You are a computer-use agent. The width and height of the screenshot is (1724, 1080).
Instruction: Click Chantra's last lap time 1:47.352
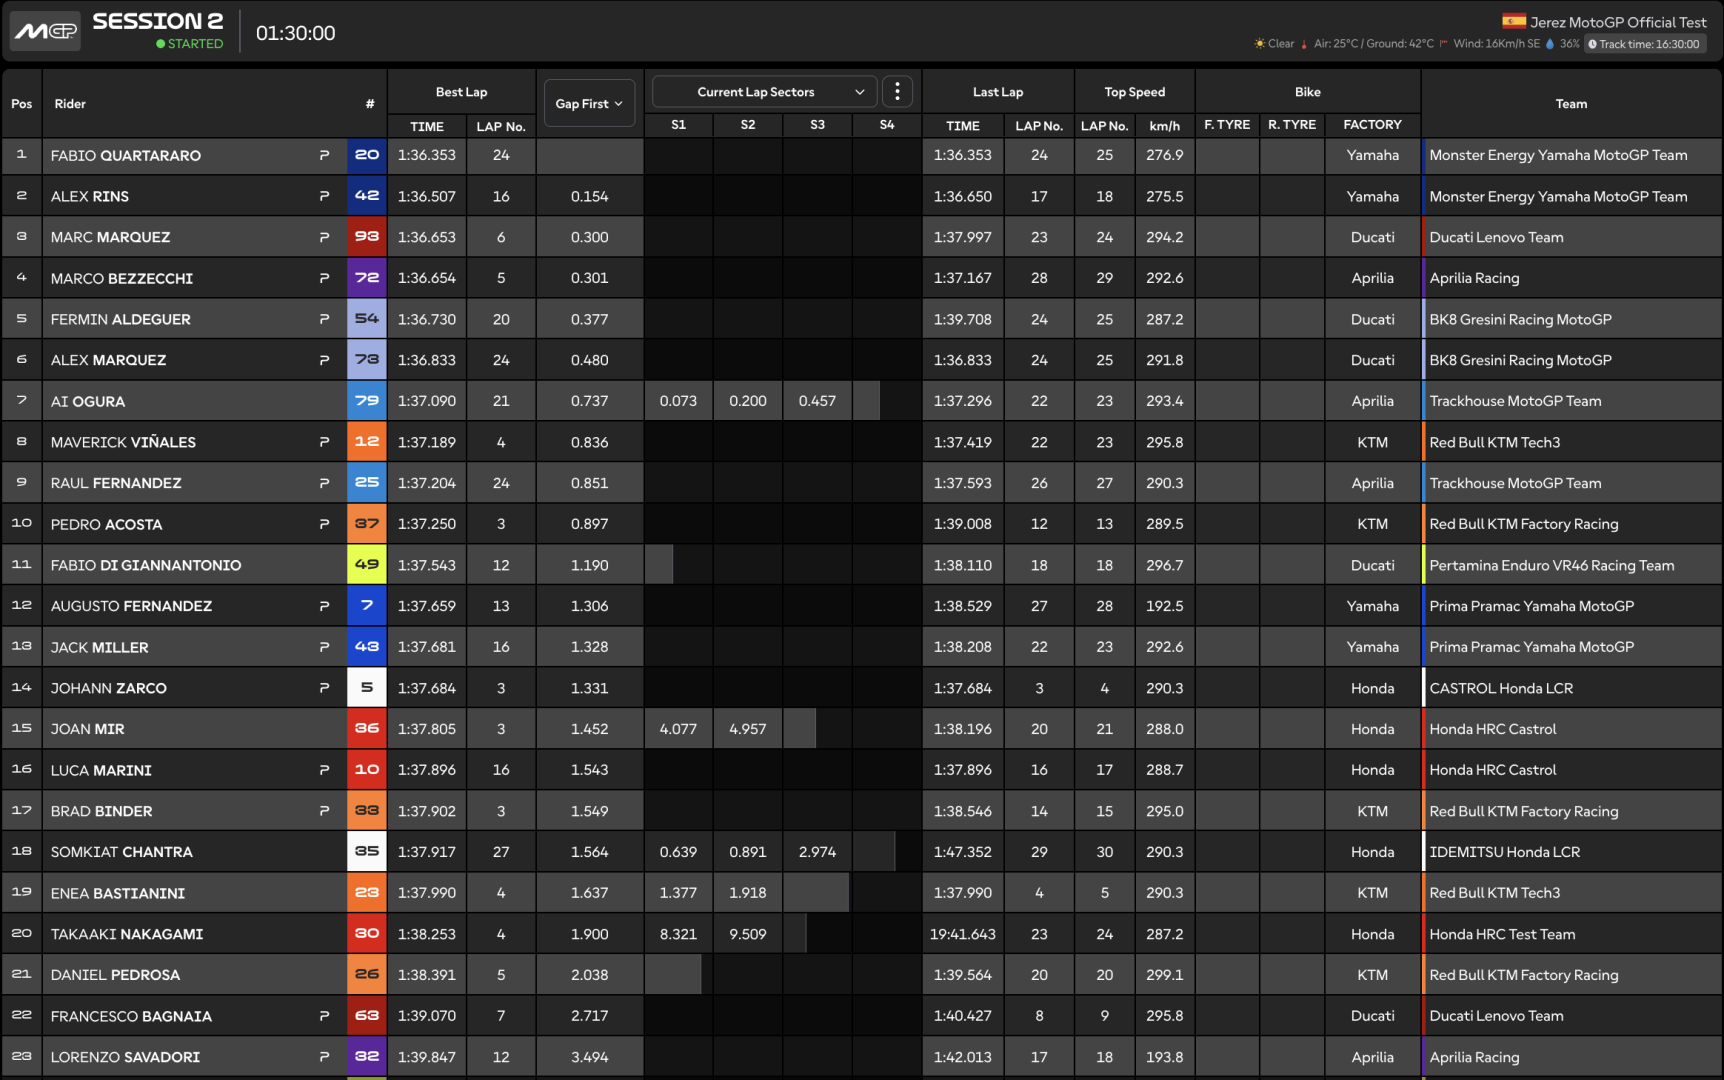tap(963, 852)
